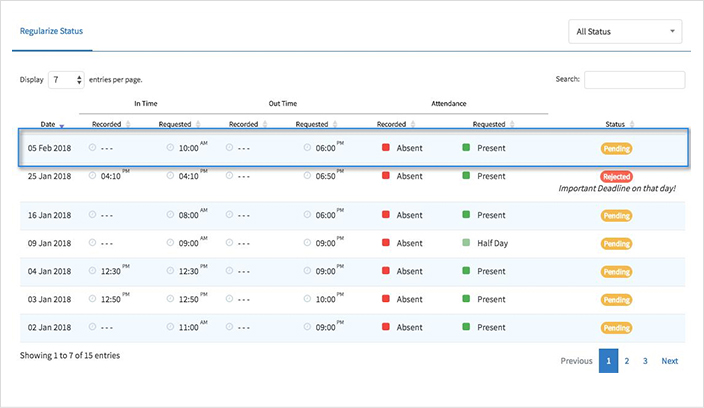Go to pagination page 2
Viewport: 704px width, 408px height.
pos(627,361)
